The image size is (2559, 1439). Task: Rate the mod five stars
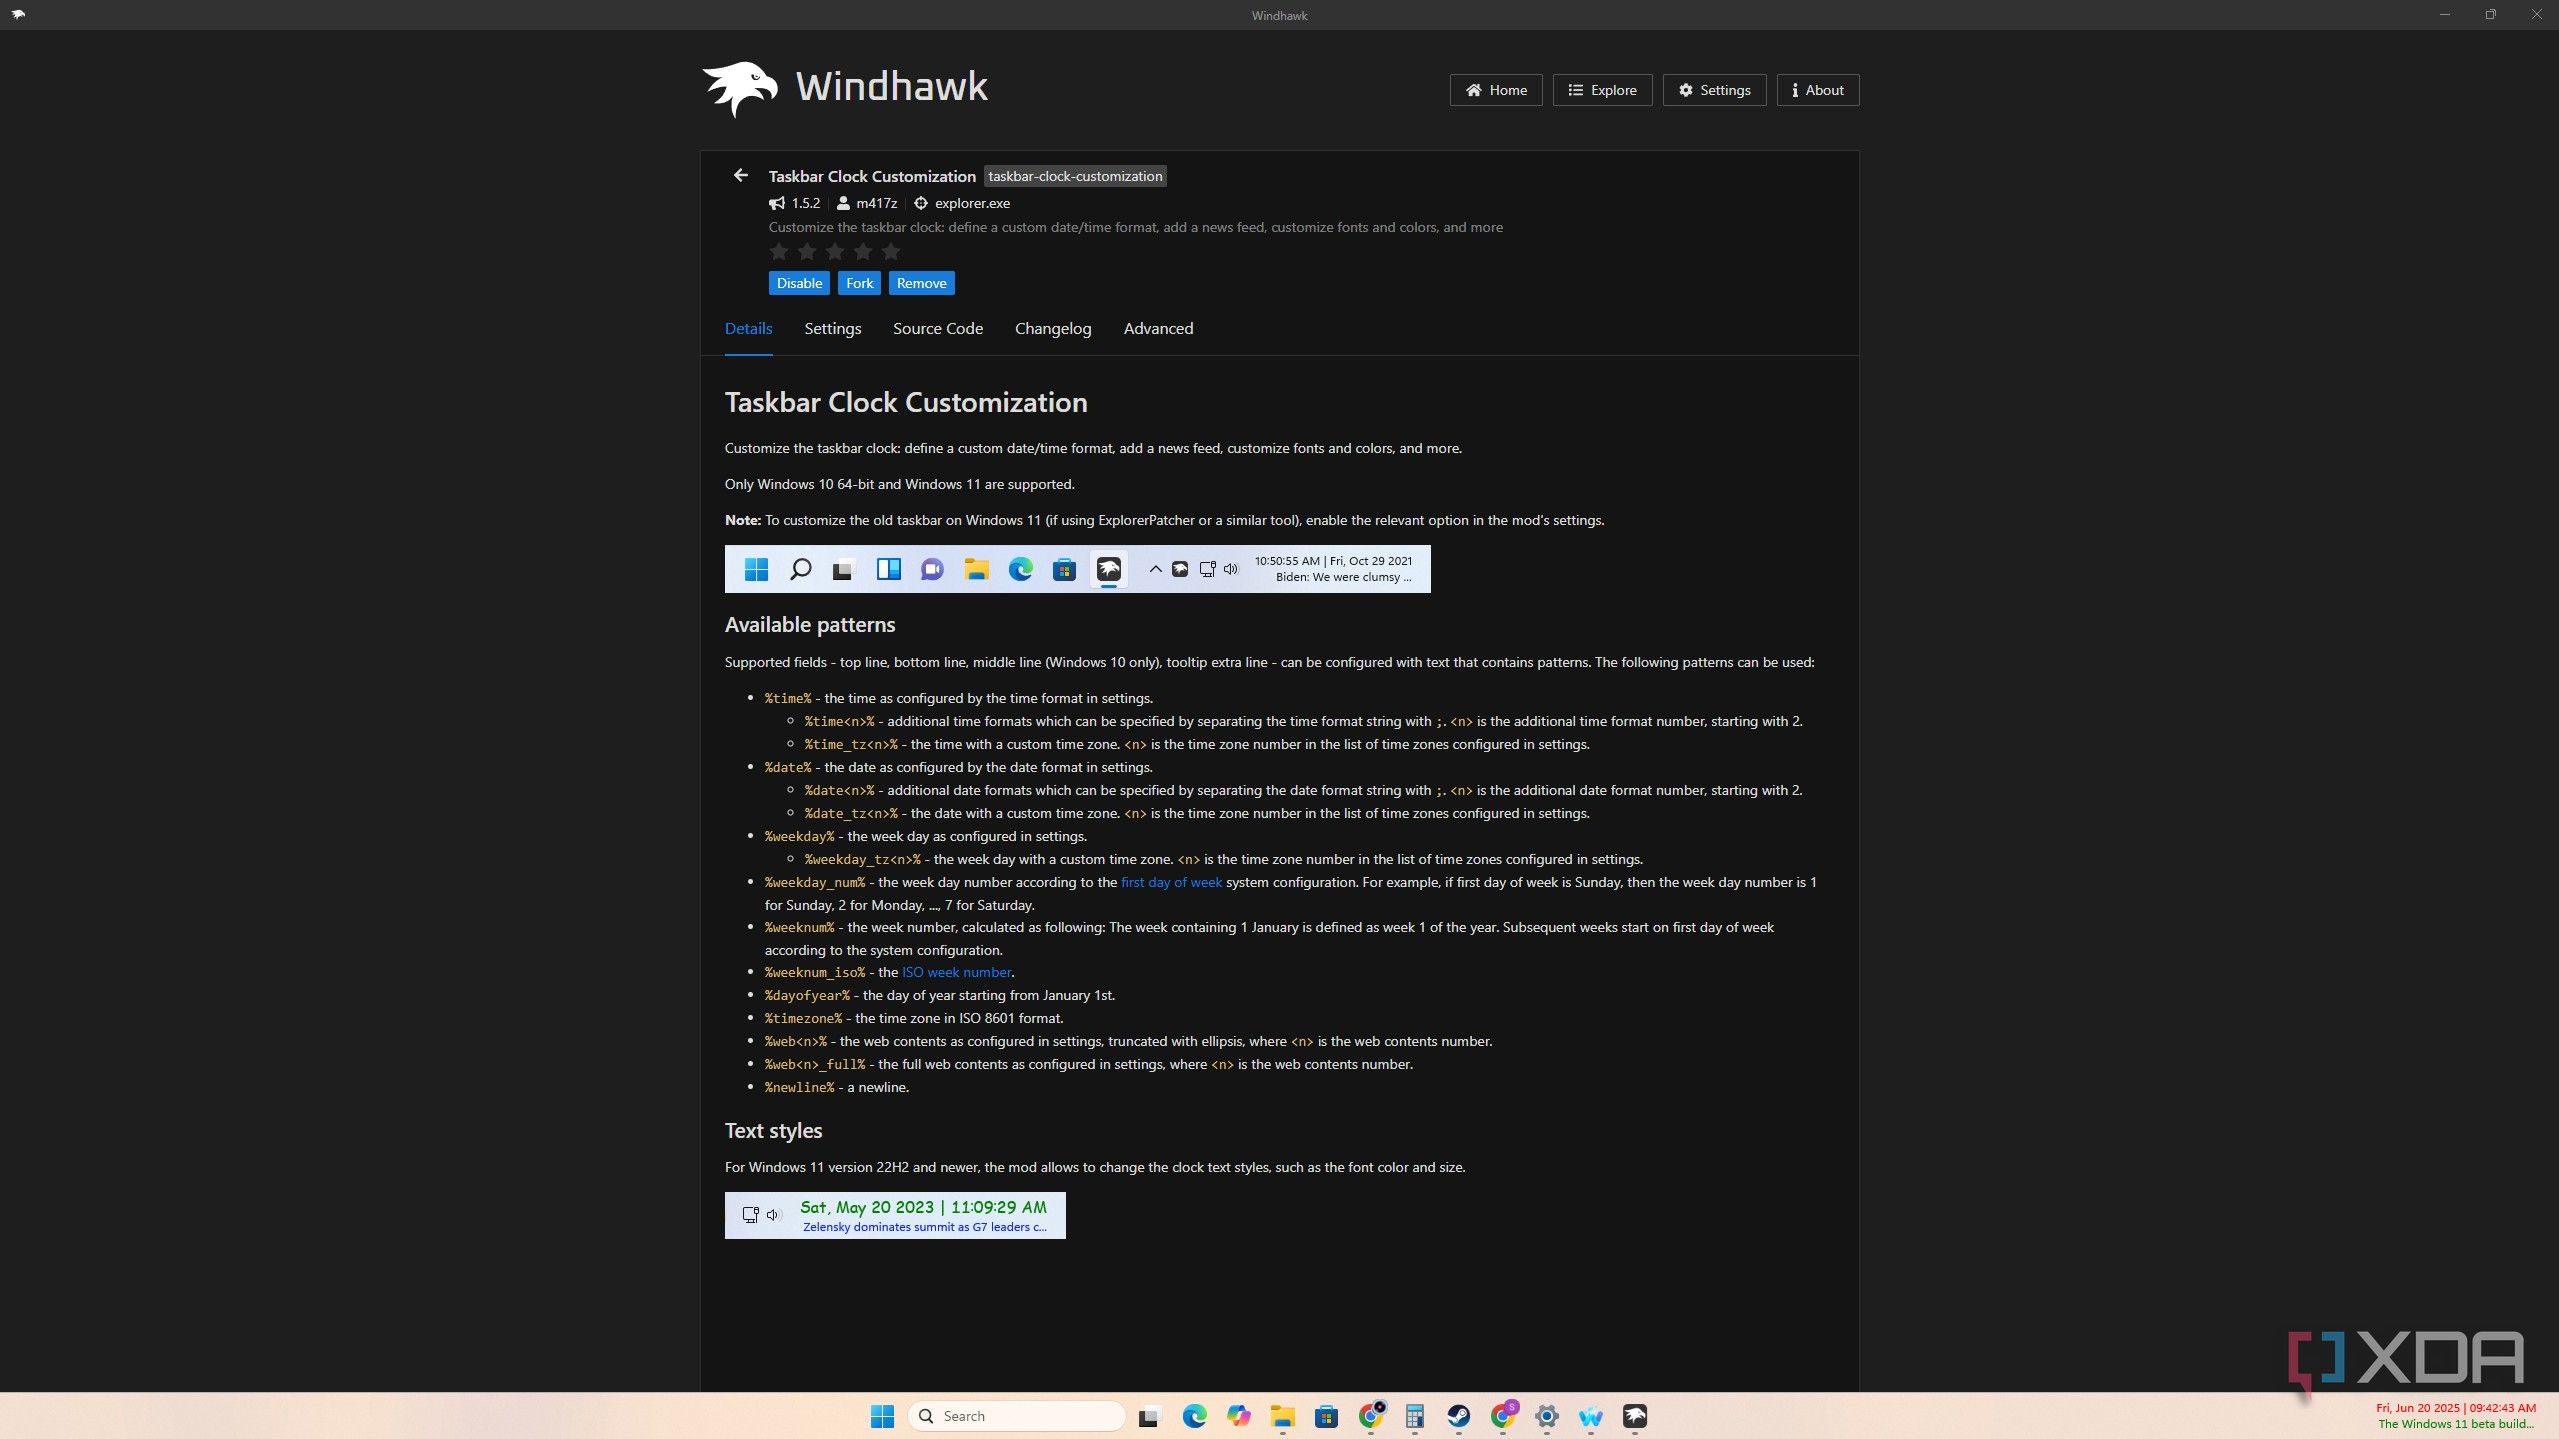click(x=891, y=252)
